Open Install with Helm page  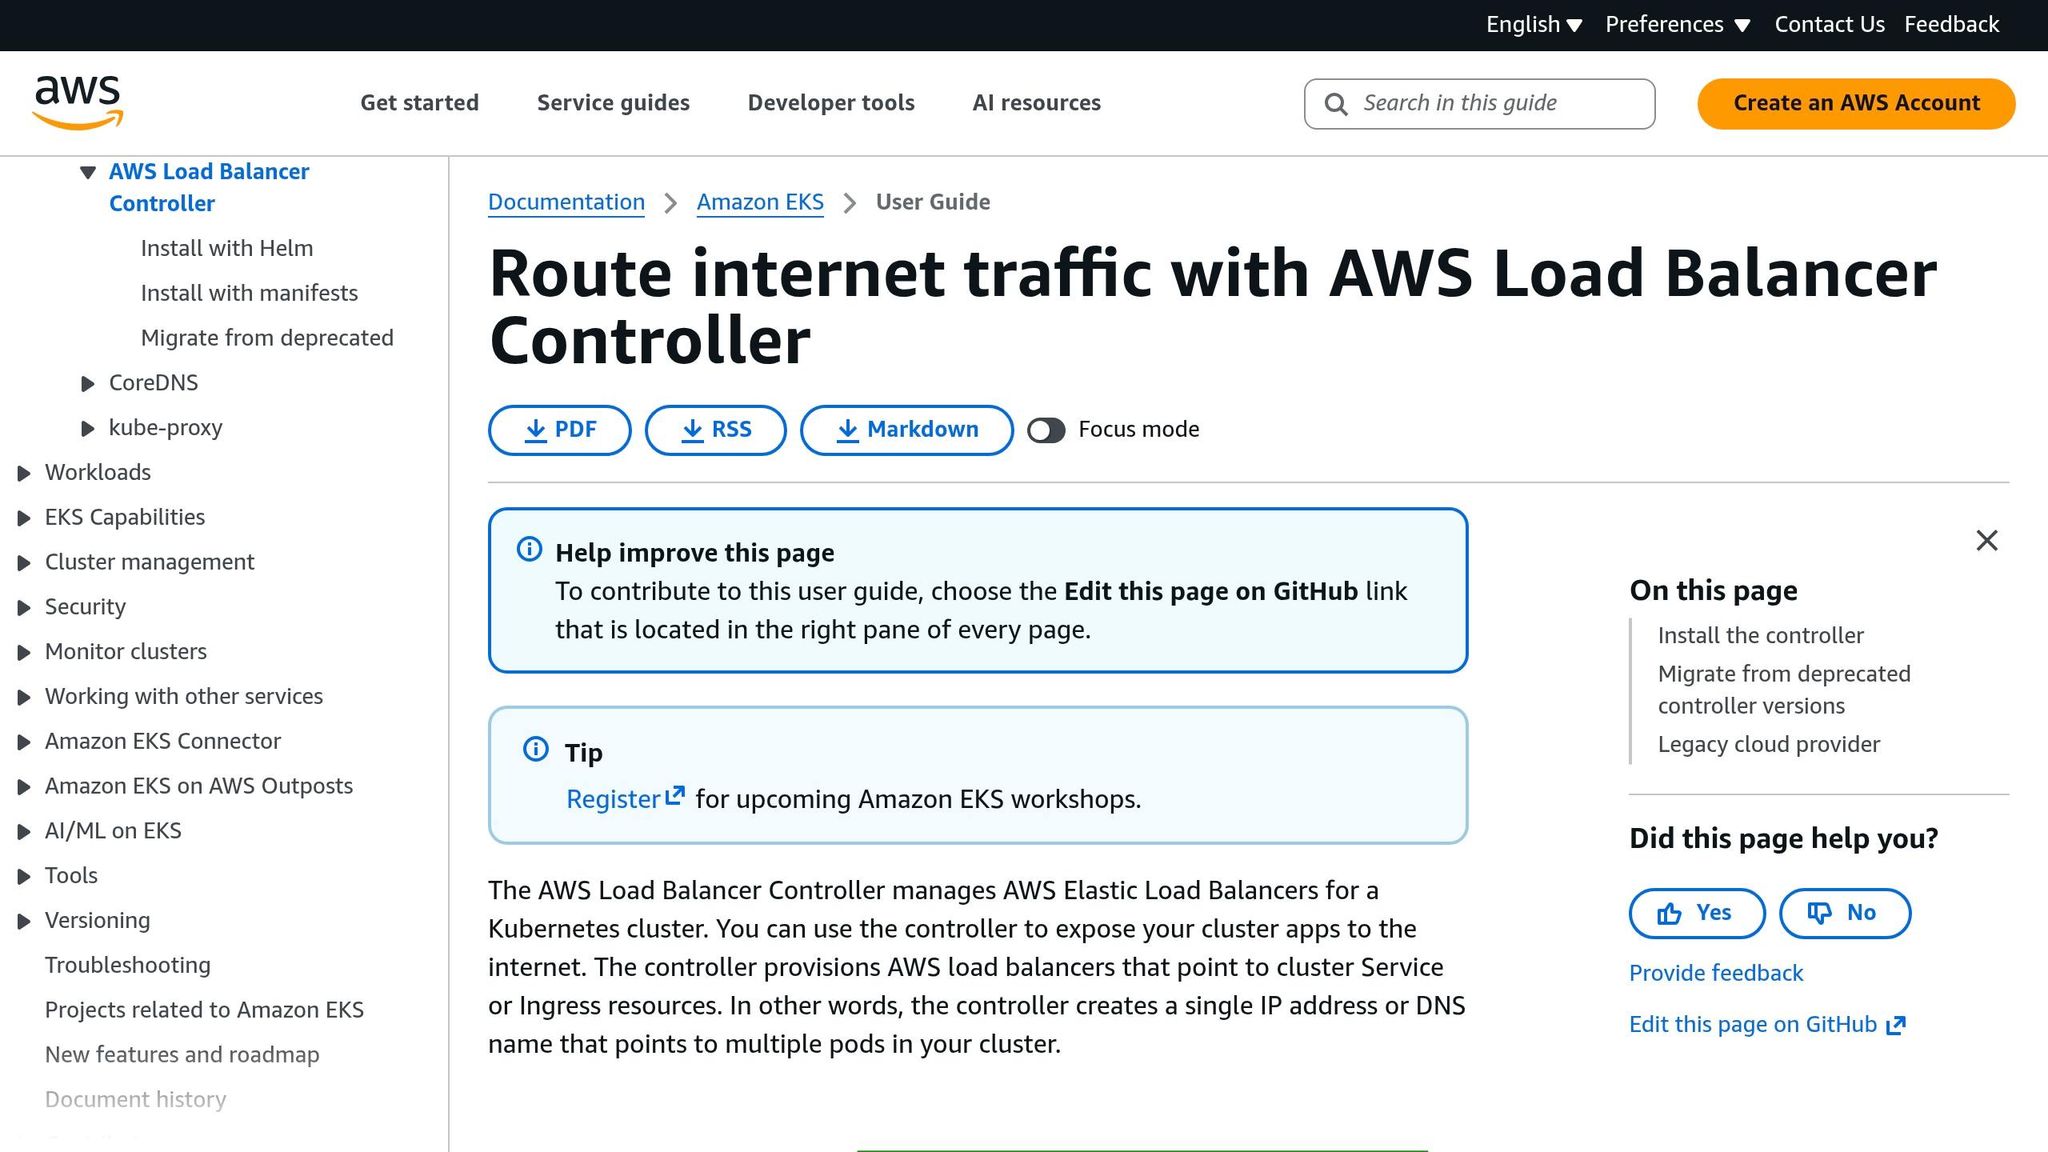(227, 249)
